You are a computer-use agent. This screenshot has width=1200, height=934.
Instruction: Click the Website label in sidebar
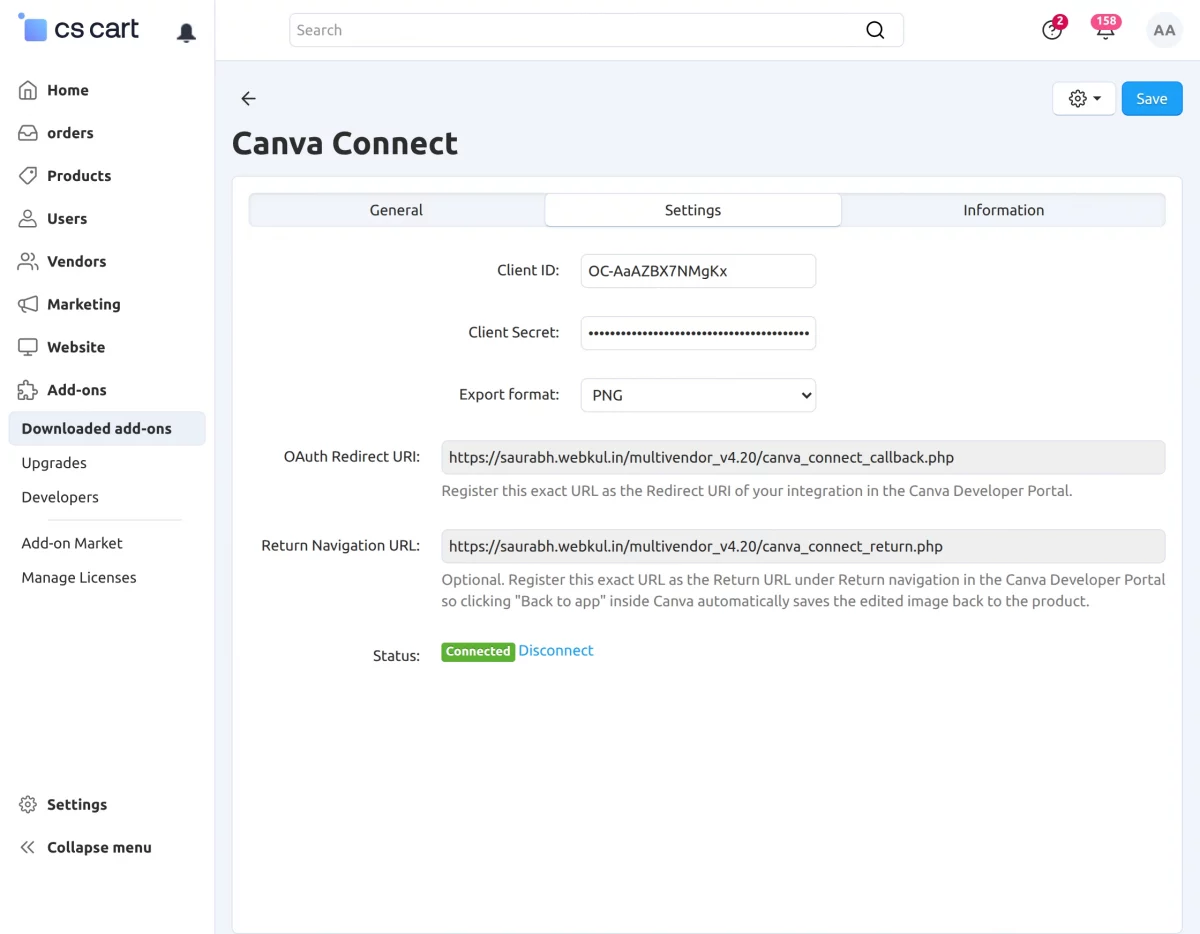coord(76,347)
